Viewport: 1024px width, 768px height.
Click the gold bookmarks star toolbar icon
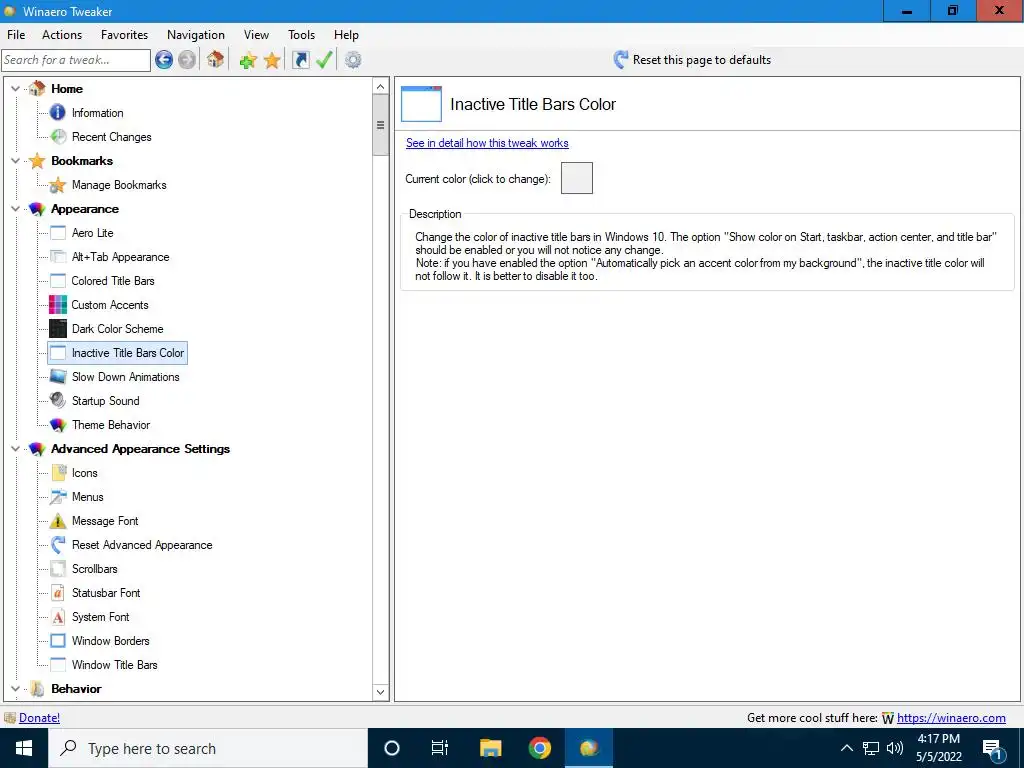272,60
